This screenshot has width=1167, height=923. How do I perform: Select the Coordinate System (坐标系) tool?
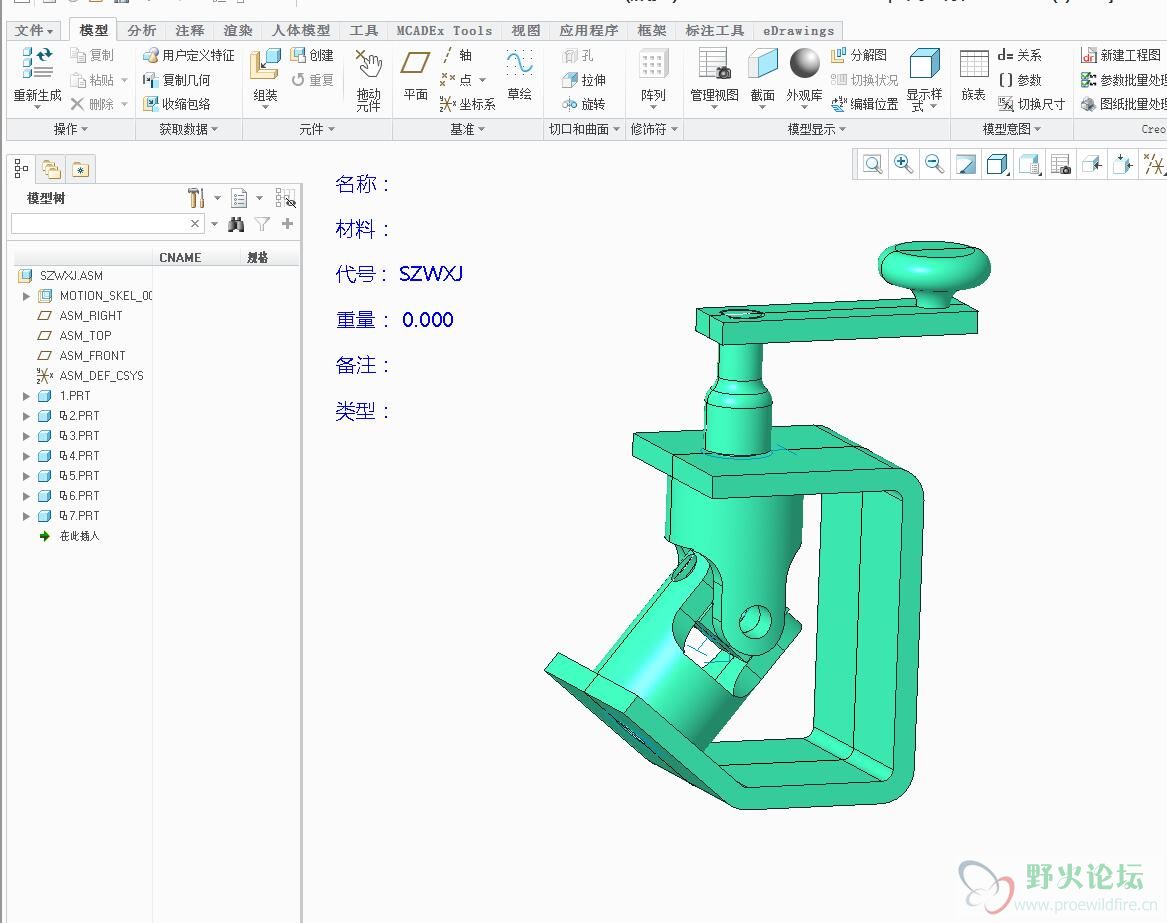coord(467,104)
